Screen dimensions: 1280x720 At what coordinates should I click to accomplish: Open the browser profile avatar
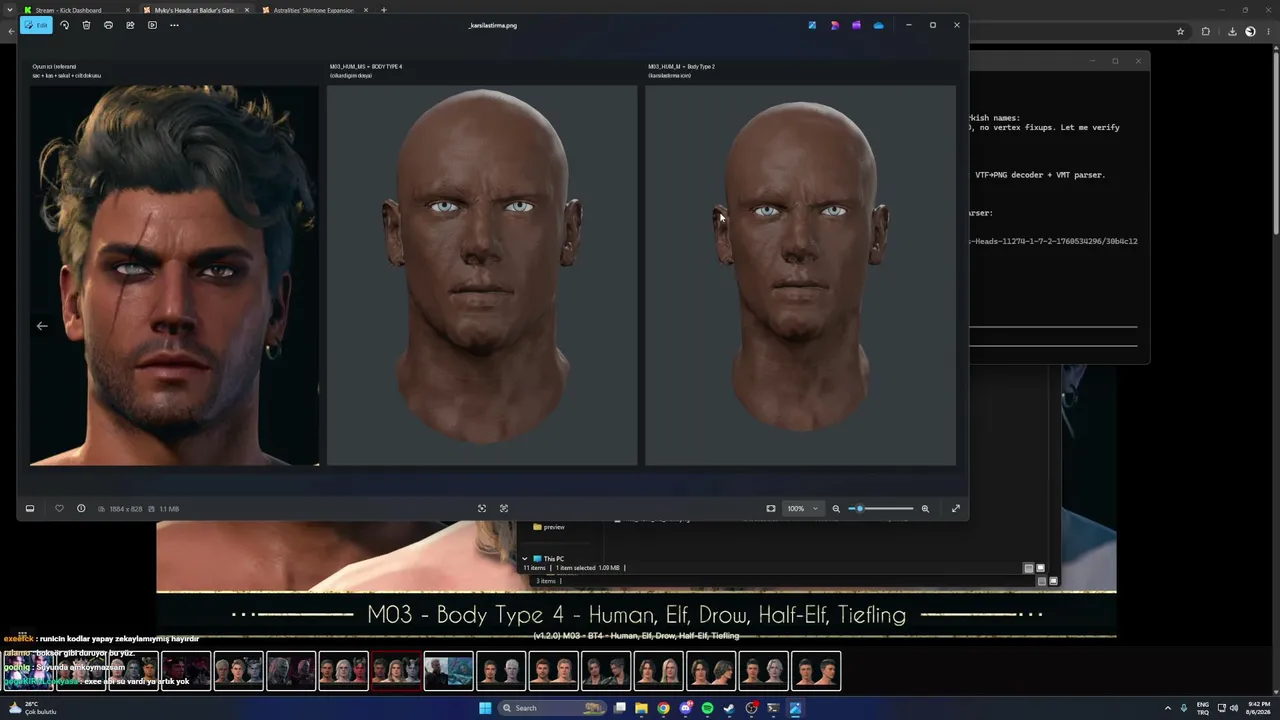(x=1250, y=31)
